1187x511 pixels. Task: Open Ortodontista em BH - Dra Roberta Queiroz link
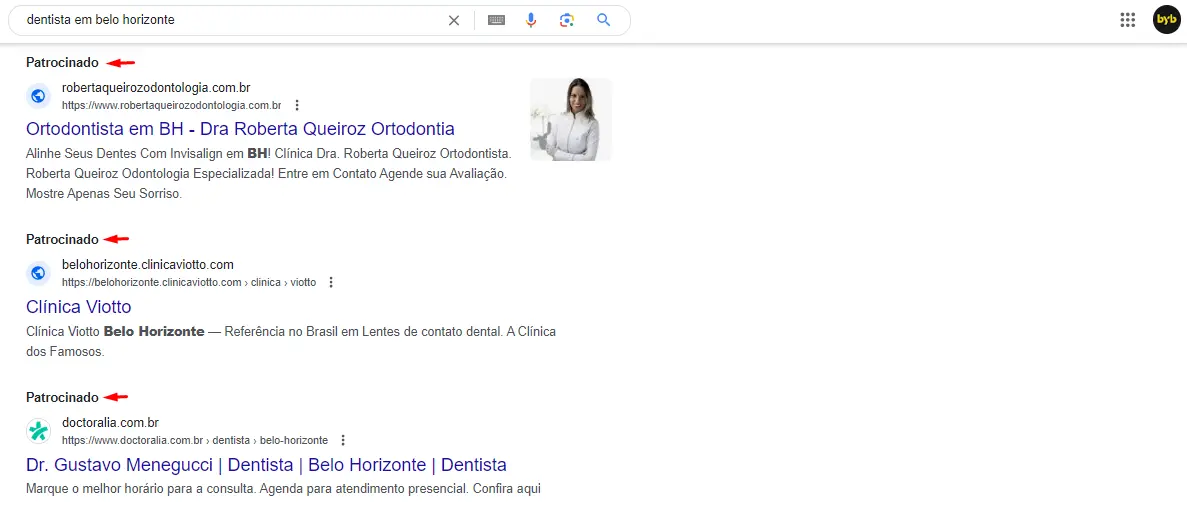pyautogui.click(x=240, y=127)
